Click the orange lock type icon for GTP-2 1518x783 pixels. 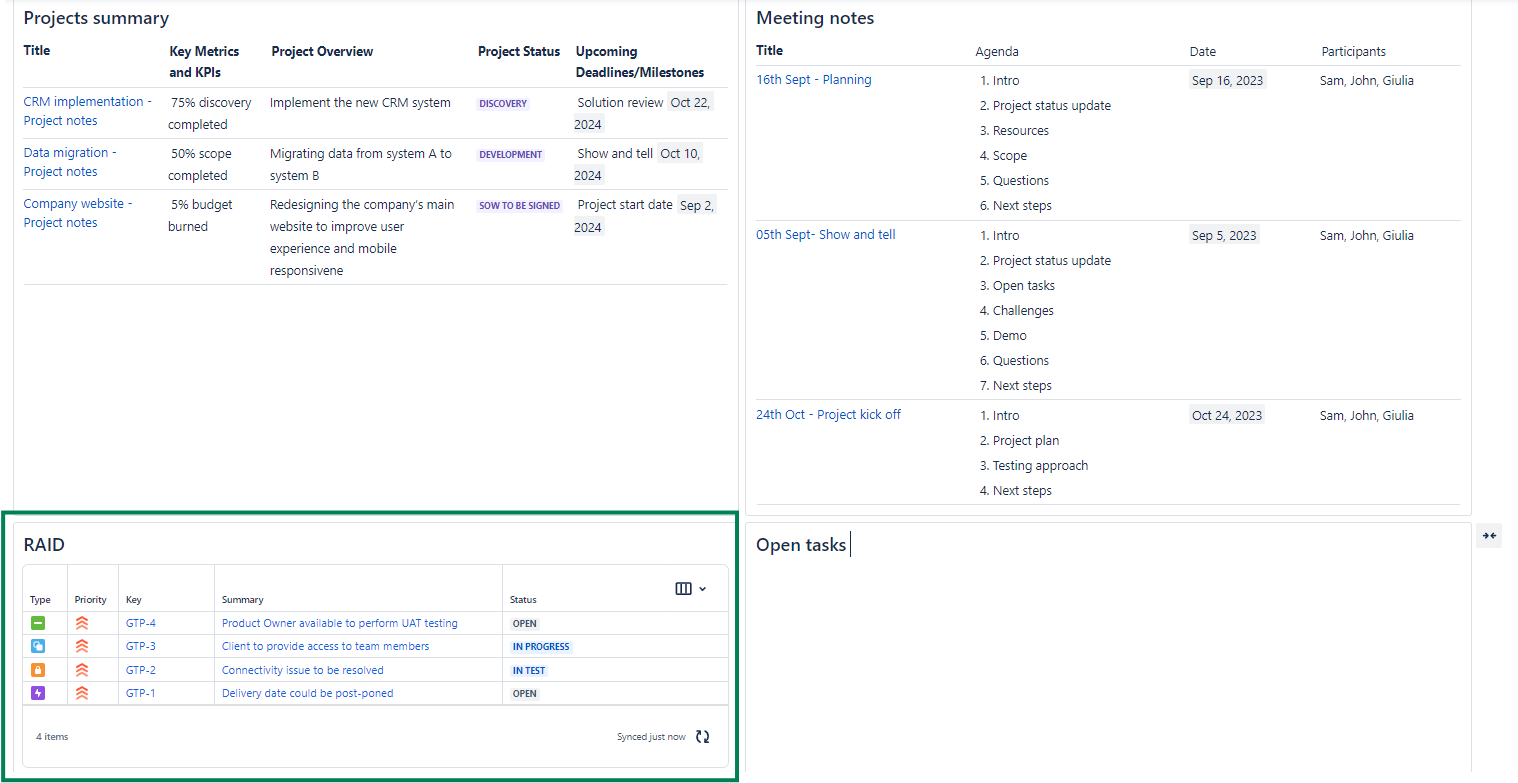point(38,669)
